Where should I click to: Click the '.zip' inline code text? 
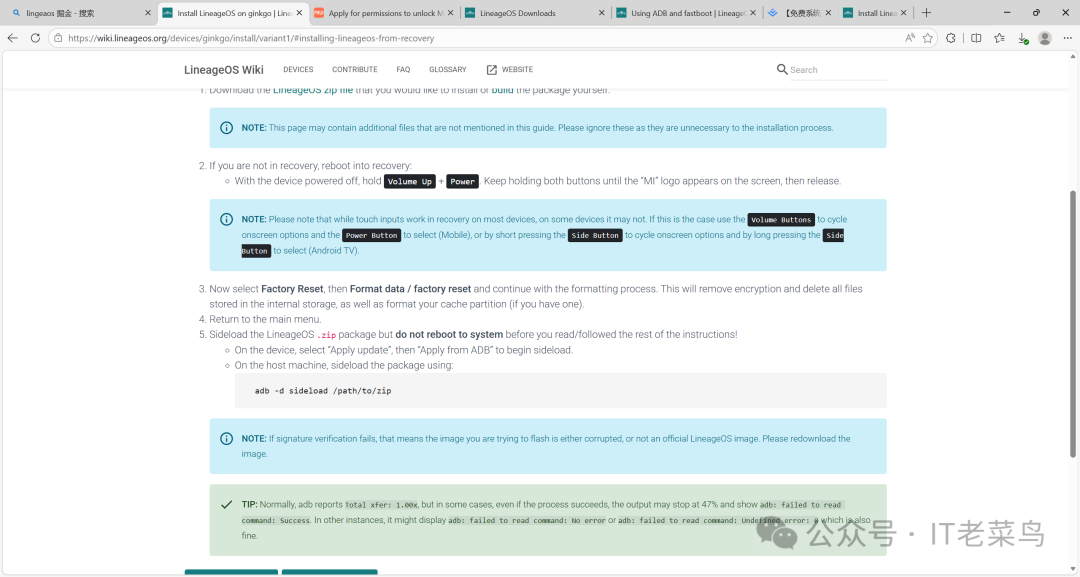(326, 335)
